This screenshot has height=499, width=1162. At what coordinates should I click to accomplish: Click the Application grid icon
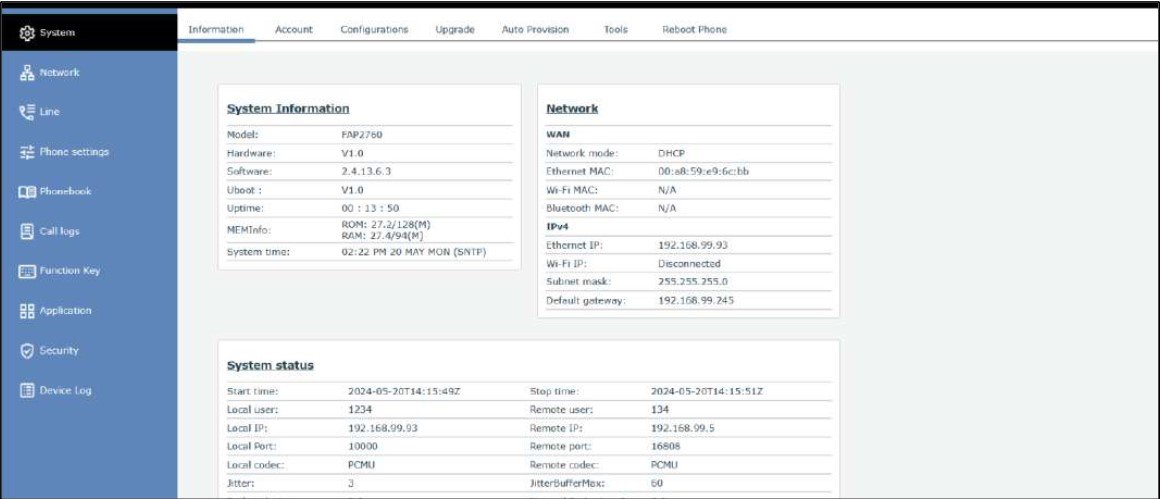27,311
